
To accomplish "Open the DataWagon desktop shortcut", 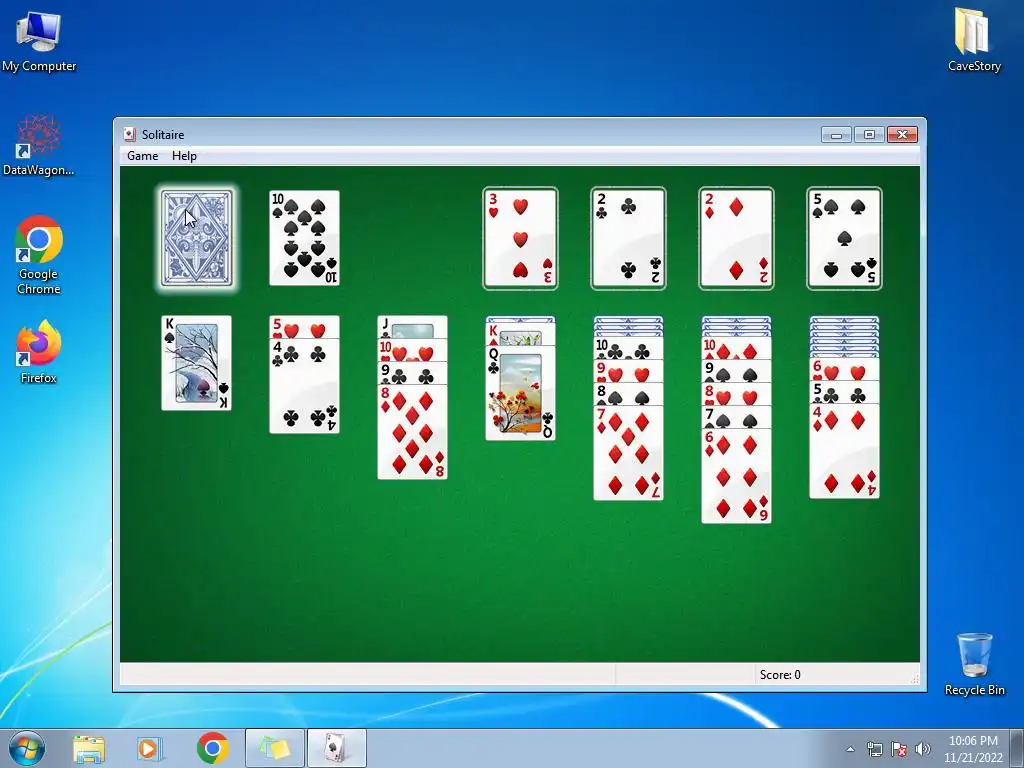I will [x=39, y=146].
